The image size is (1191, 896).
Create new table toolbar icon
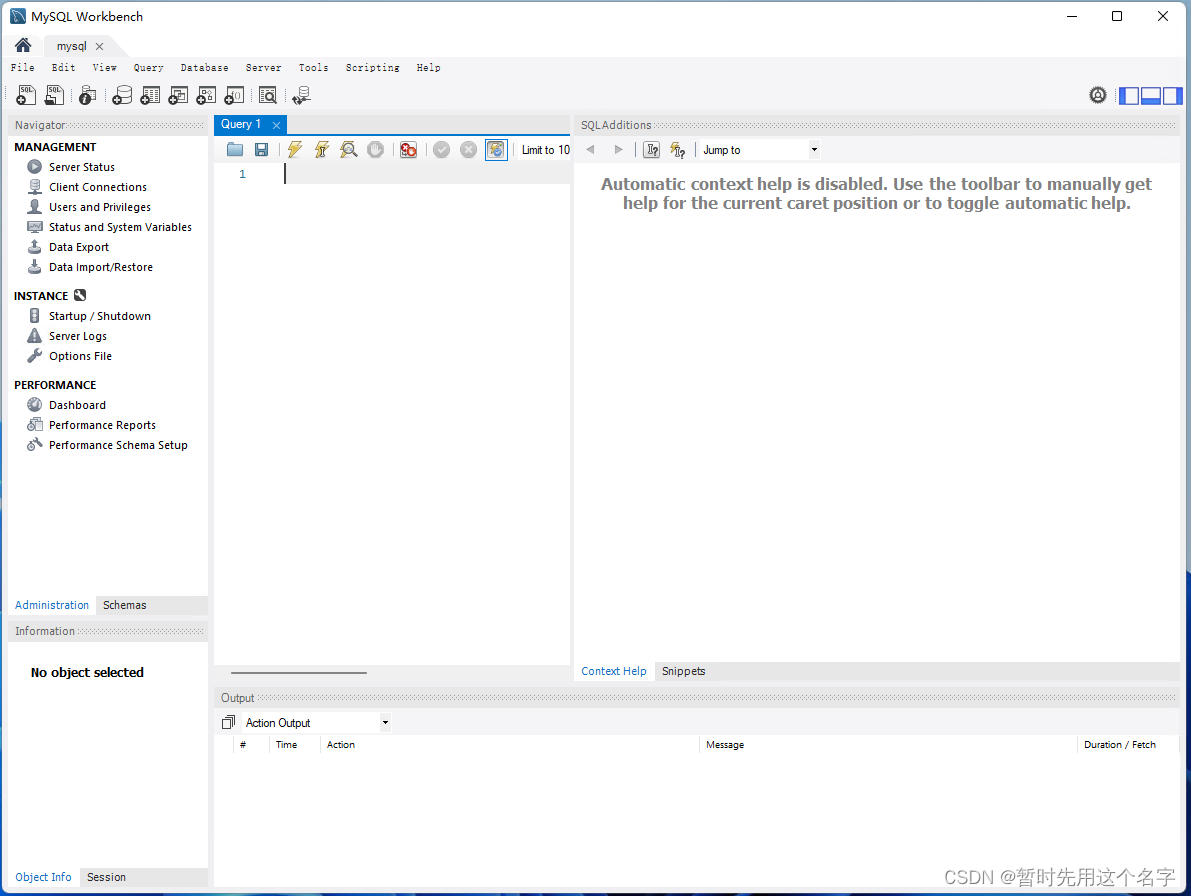[150, 95]
